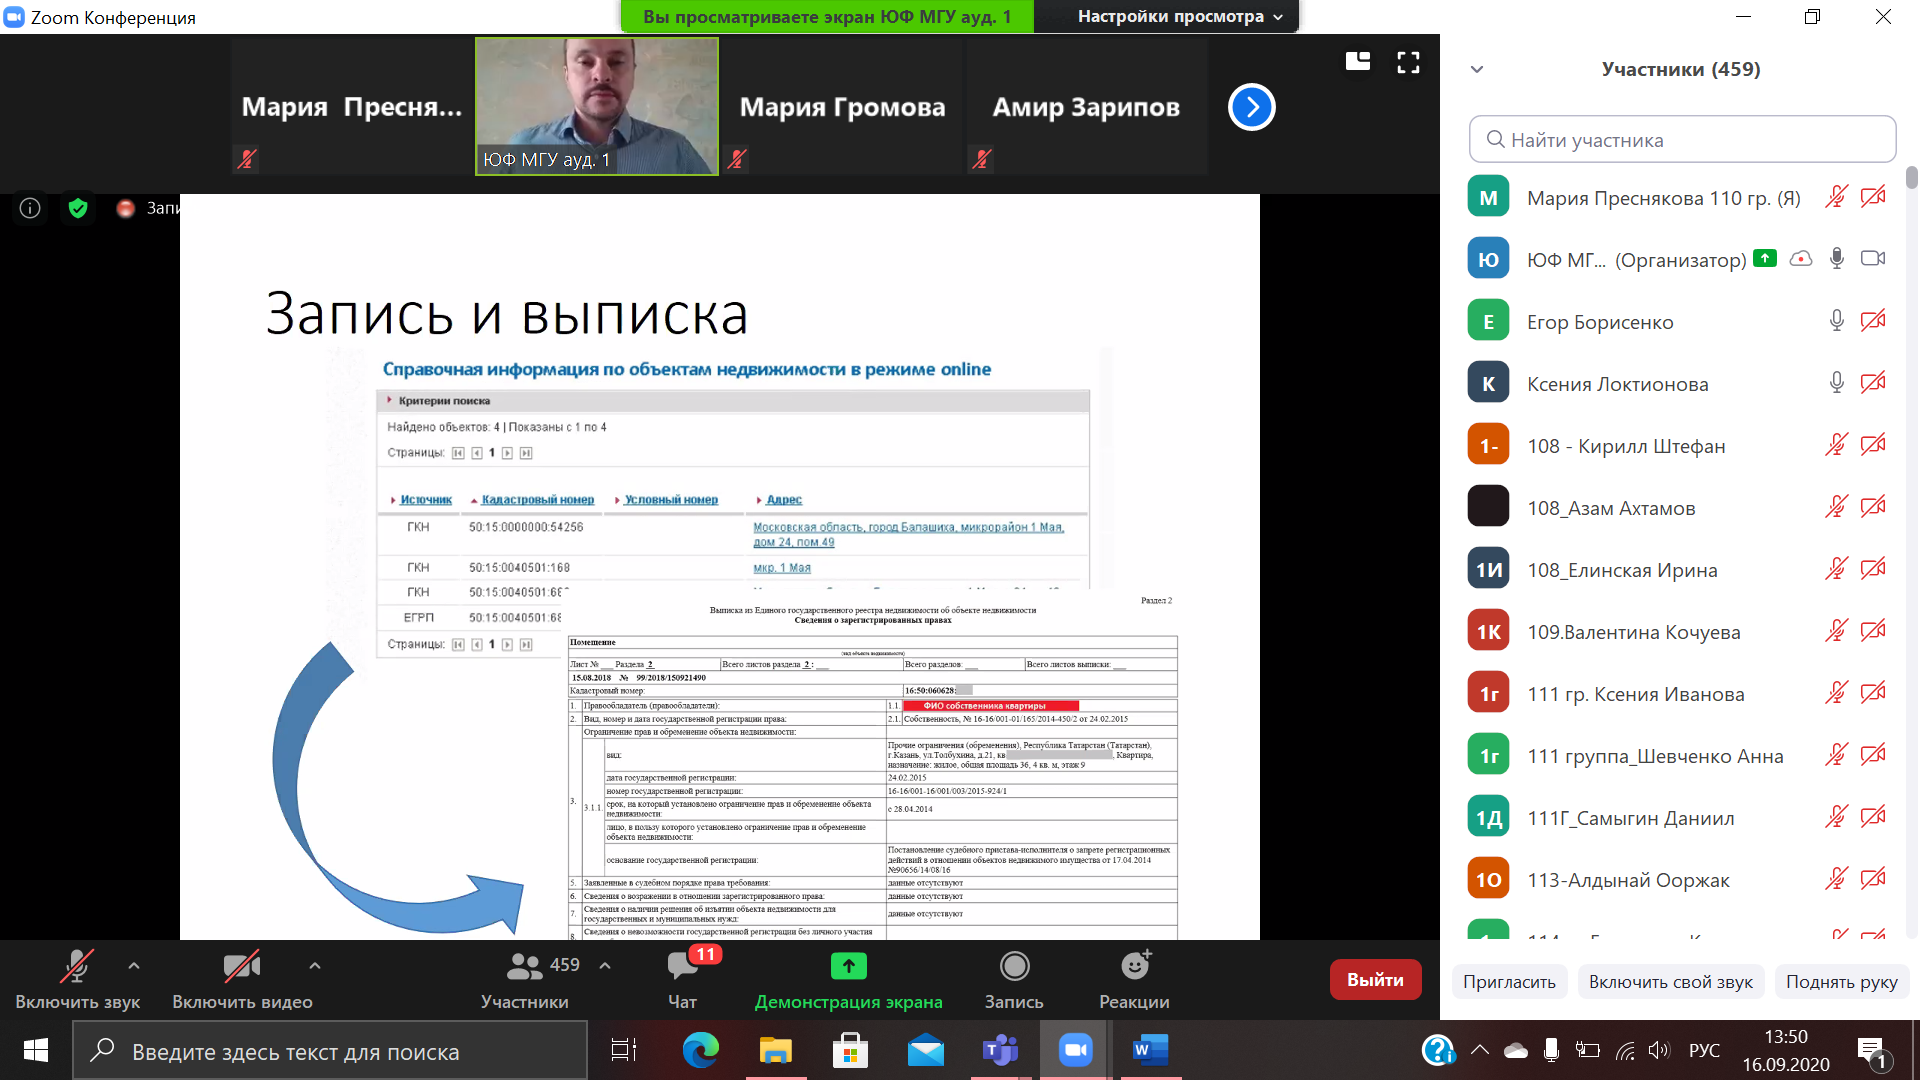The width and height of the screenshot is (1920, 1080).
Task: Open audio options arrow next to Включить звук
Action: pos(134,966)
